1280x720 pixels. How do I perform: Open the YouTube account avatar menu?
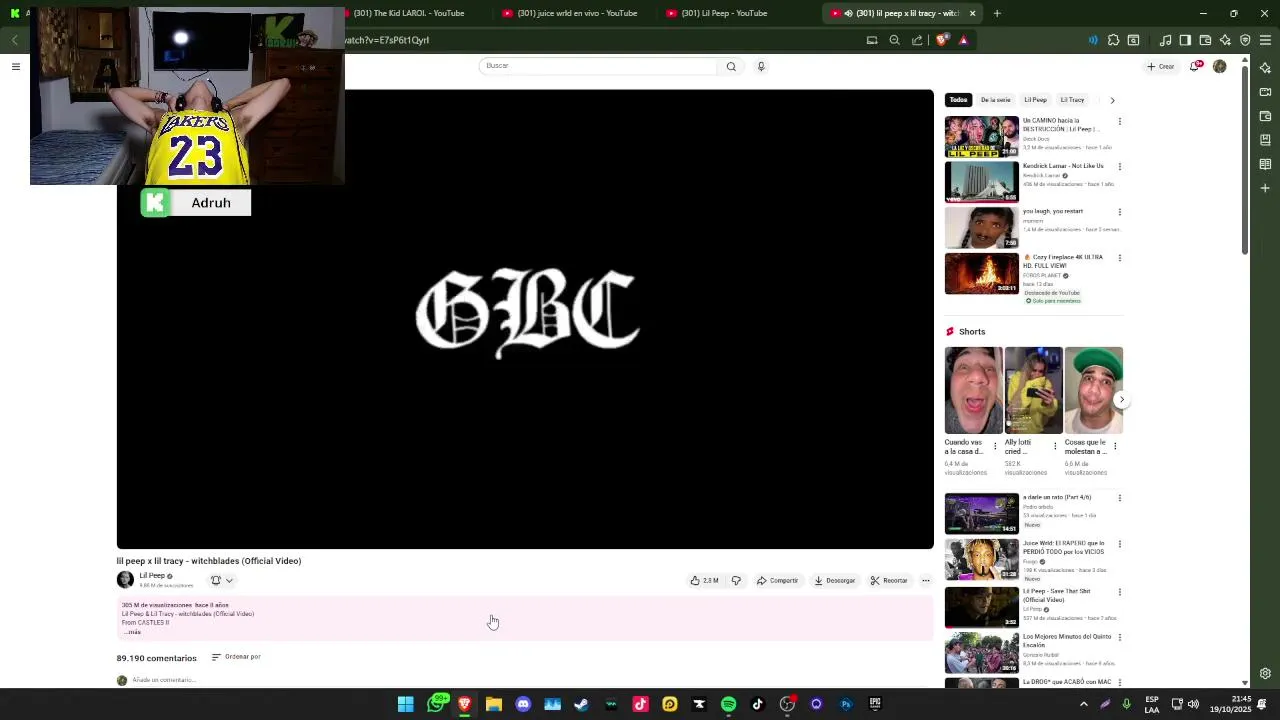(x=1219, y=66)
